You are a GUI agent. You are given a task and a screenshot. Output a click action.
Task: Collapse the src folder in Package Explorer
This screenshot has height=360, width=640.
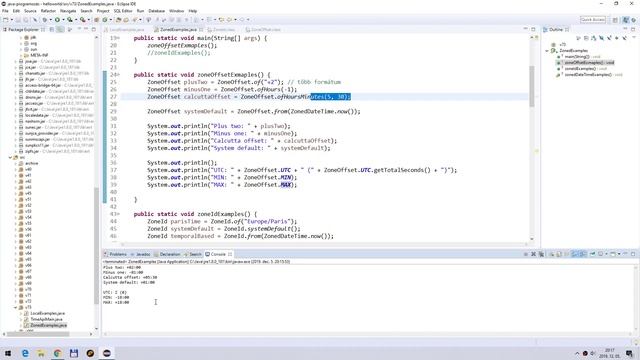tap(11, 157)
